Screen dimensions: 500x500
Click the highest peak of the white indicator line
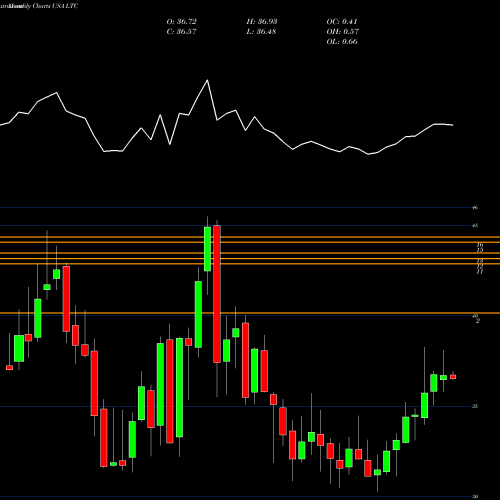[x=207, y=80]
